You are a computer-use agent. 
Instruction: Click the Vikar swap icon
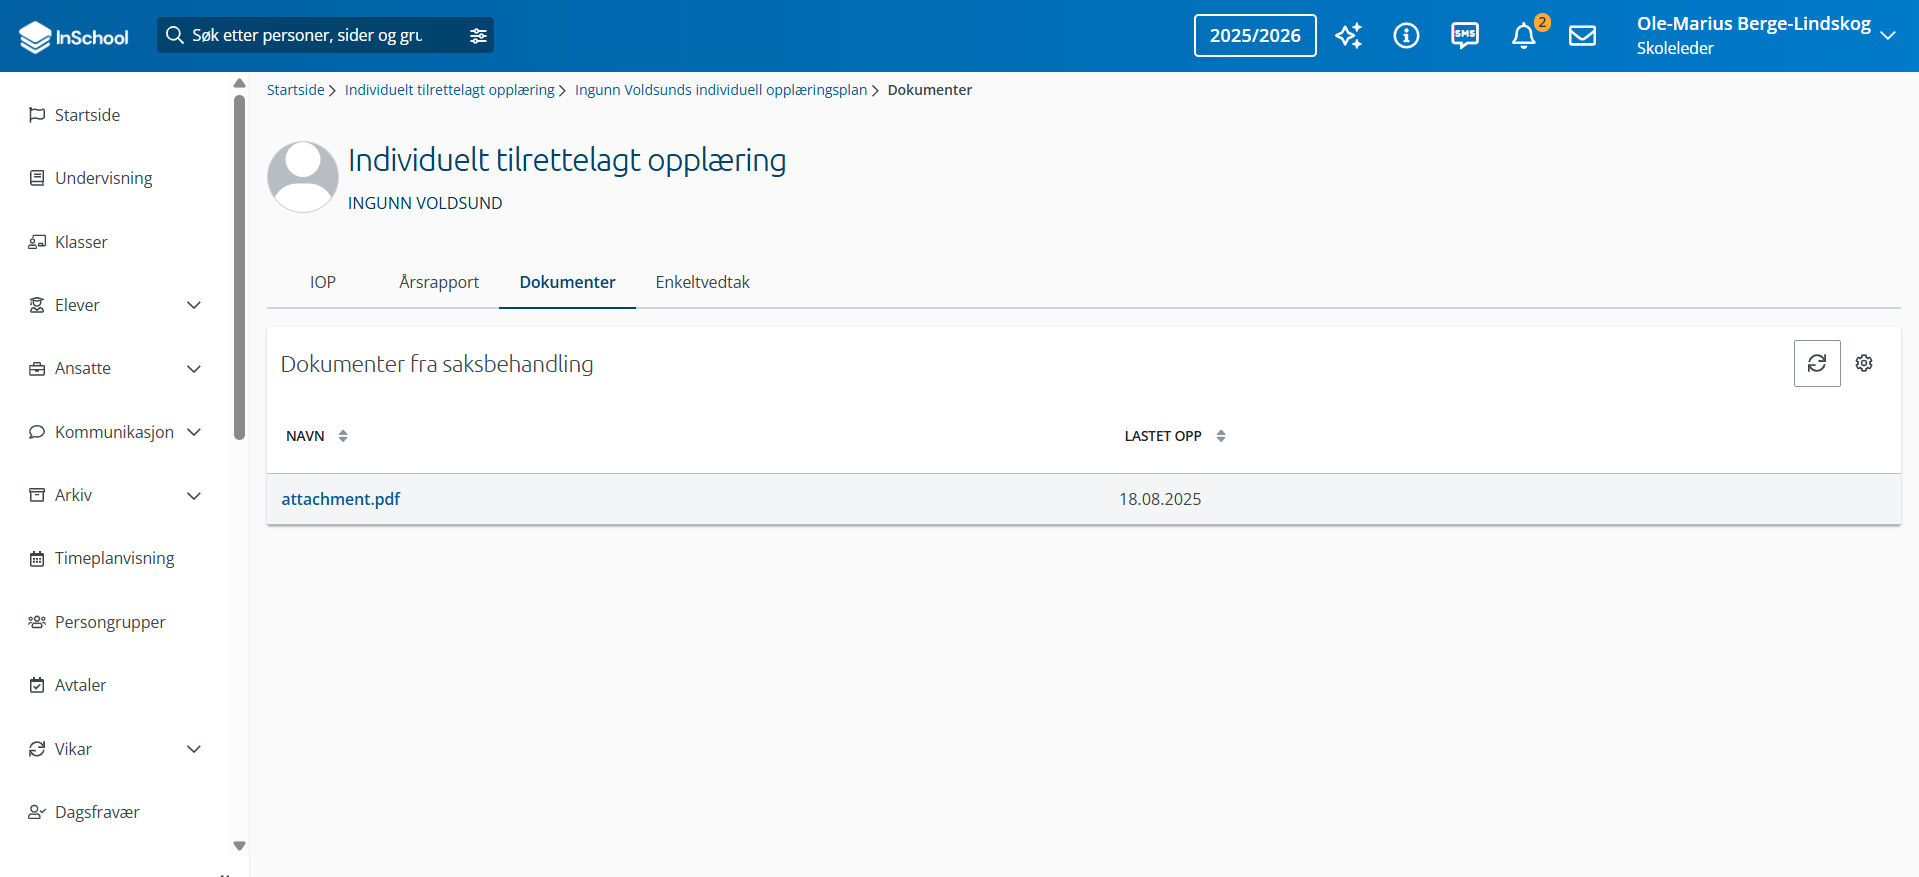[x=37, y=749]
